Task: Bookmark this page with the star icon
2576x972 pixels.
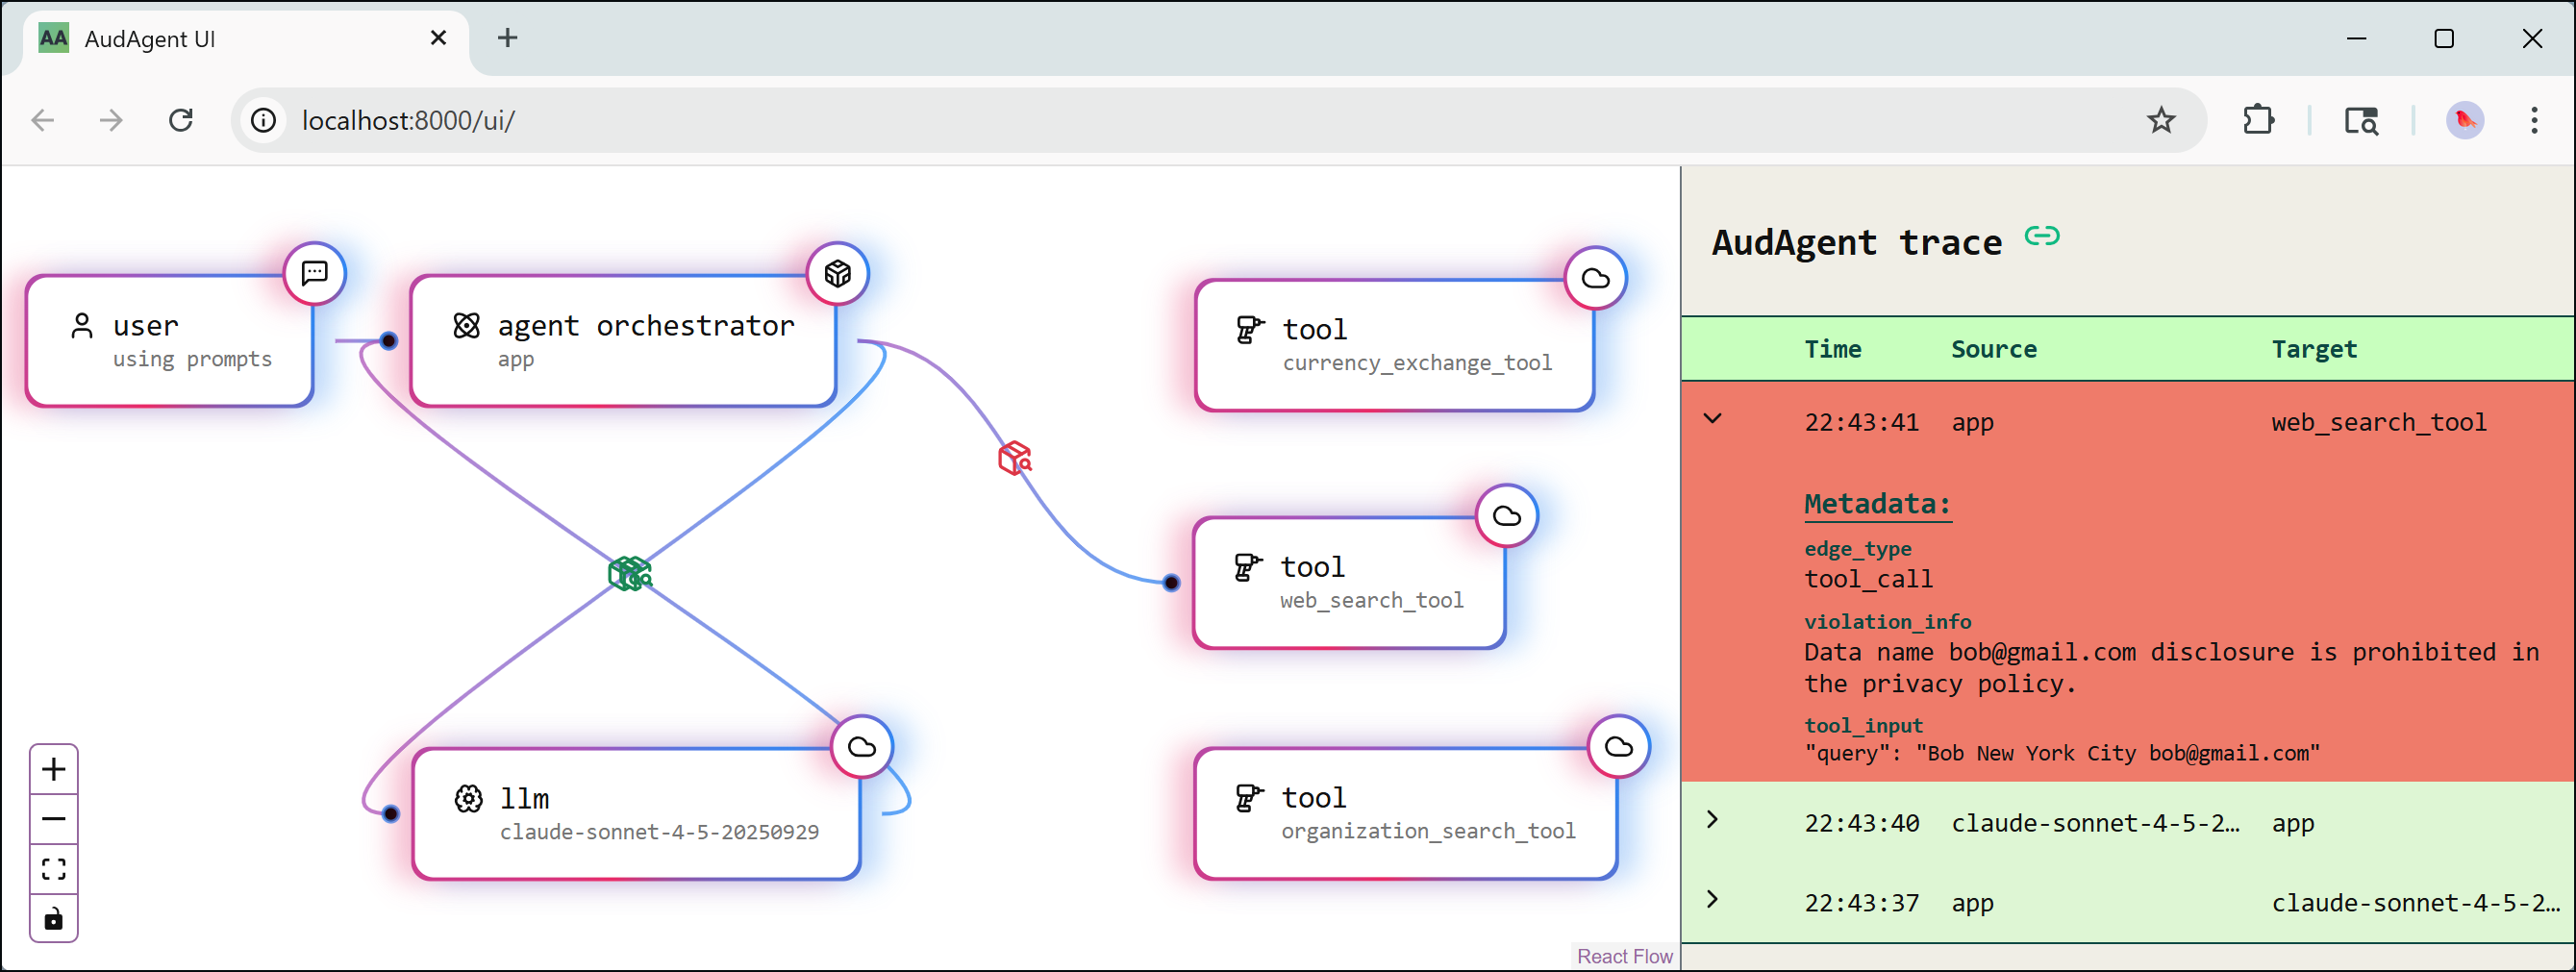Action: (x=2160, y=121)
